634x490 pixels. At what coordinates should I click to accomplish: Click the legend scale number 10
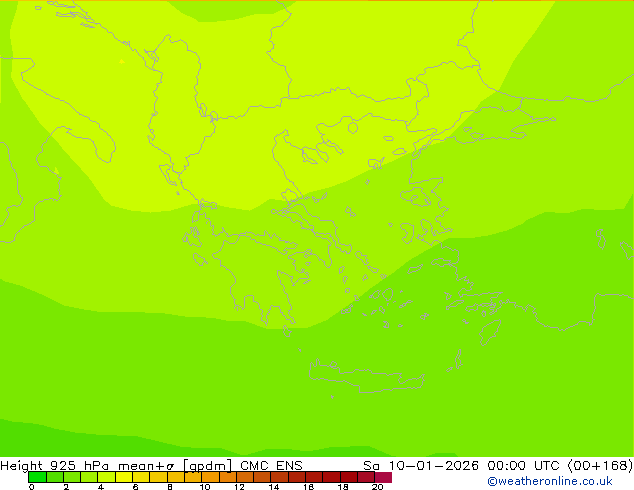click(x=205, y=487)
